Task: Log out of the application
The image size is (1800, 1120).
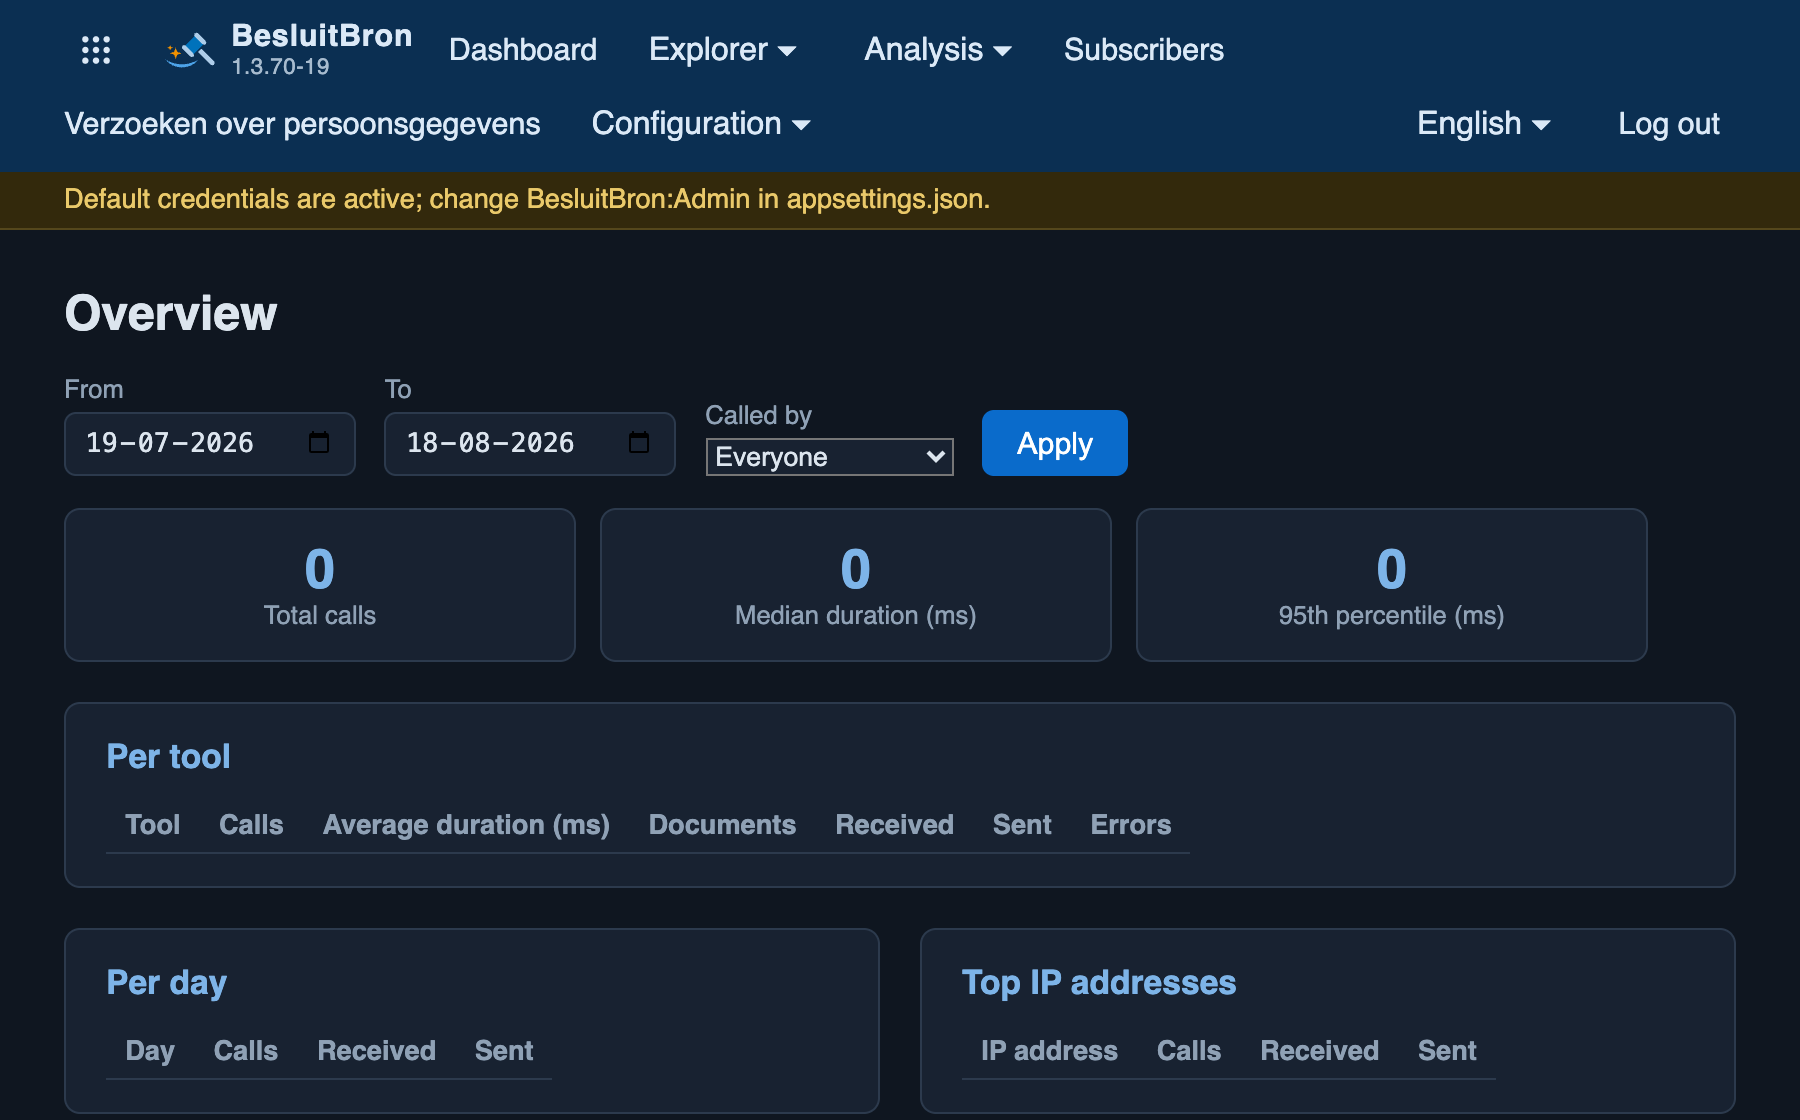Action: tap(1669, 124)
